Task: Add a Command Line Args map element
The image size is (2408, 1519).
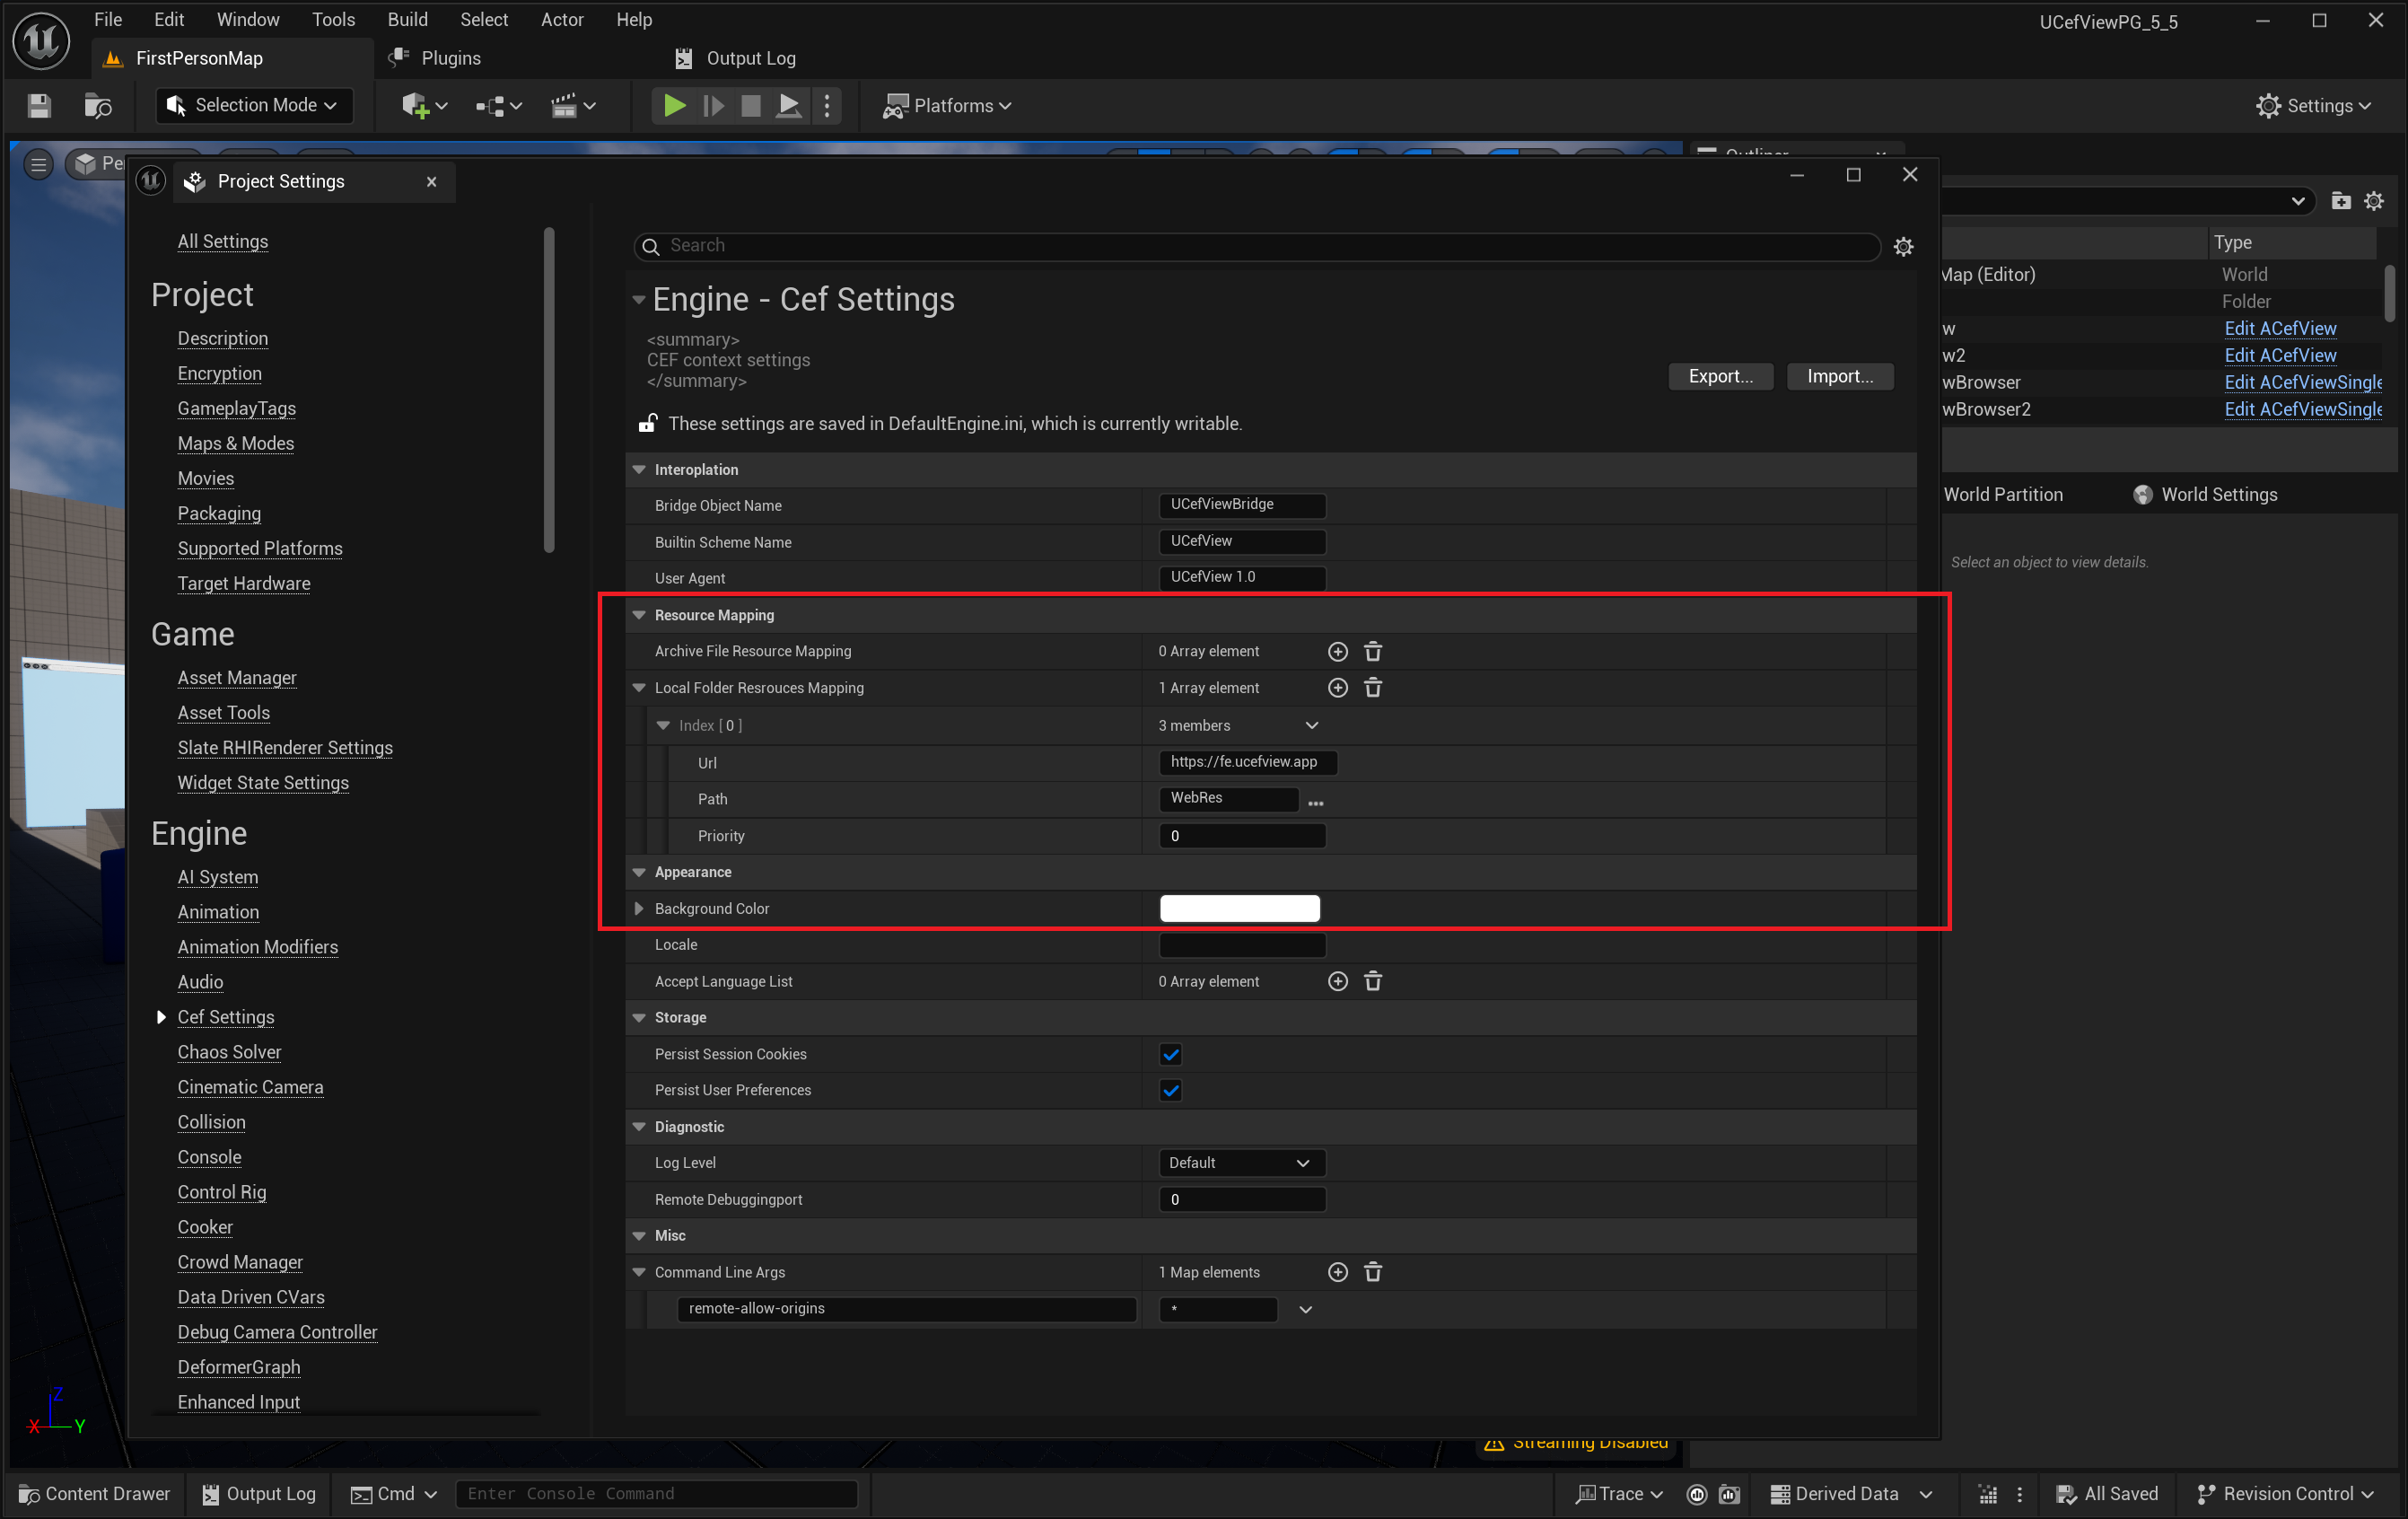Action: pos(1337,1272)
